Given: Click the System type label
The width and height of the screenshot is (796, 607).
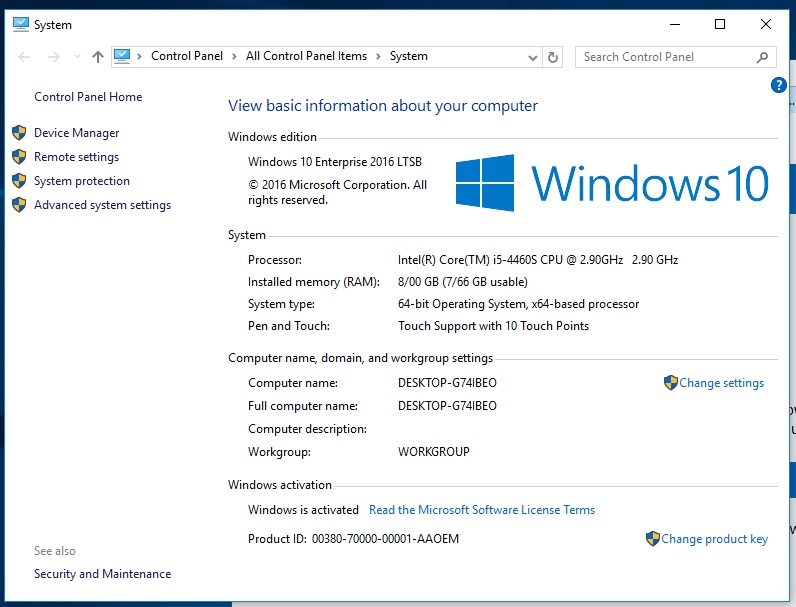Looking at the screenshot, I should tap(281, 304).
